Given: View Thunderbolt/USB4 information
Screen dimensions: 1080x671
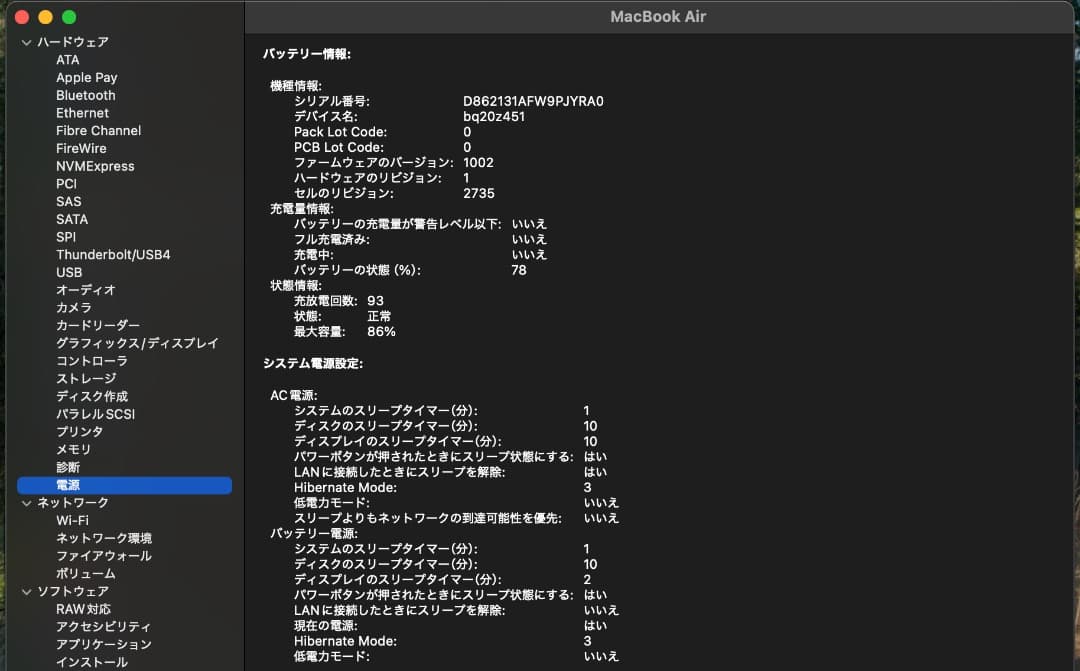Looking at the screenshot, I should click(x=113, y=254).
